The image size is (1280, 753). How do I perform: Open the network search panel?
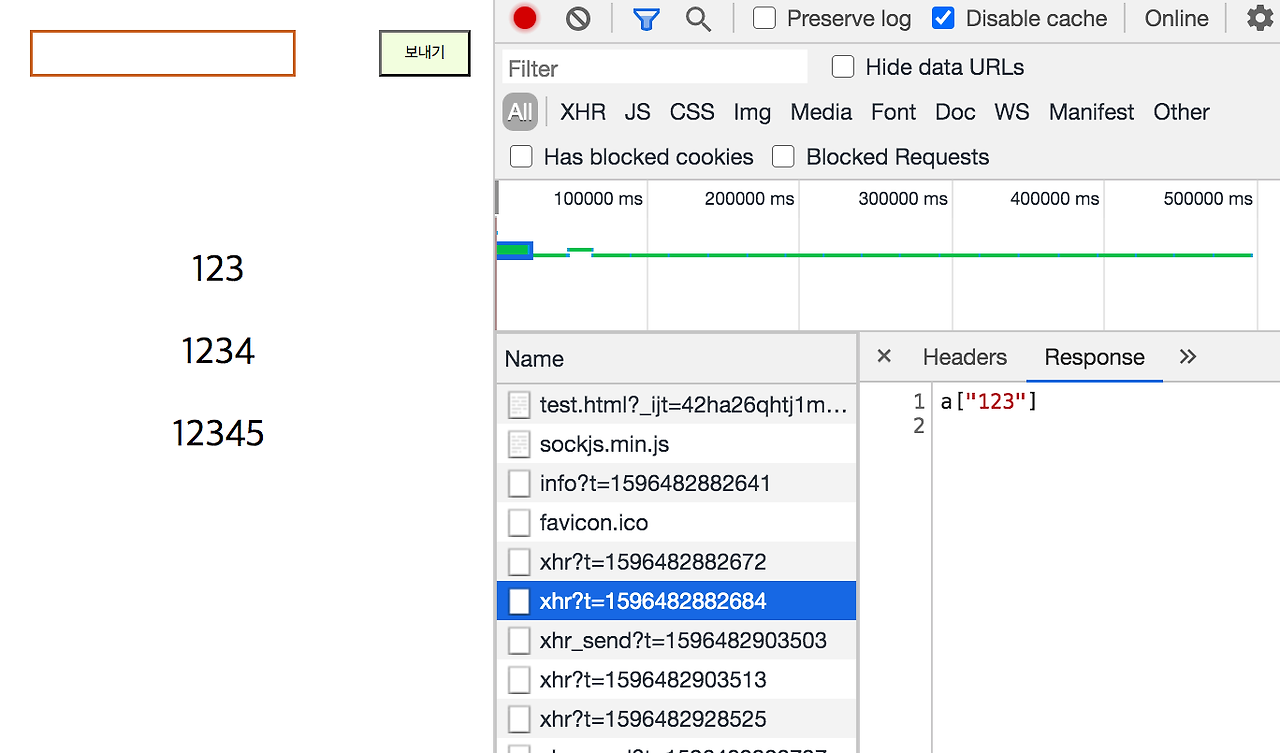click(x=699, y=17)
